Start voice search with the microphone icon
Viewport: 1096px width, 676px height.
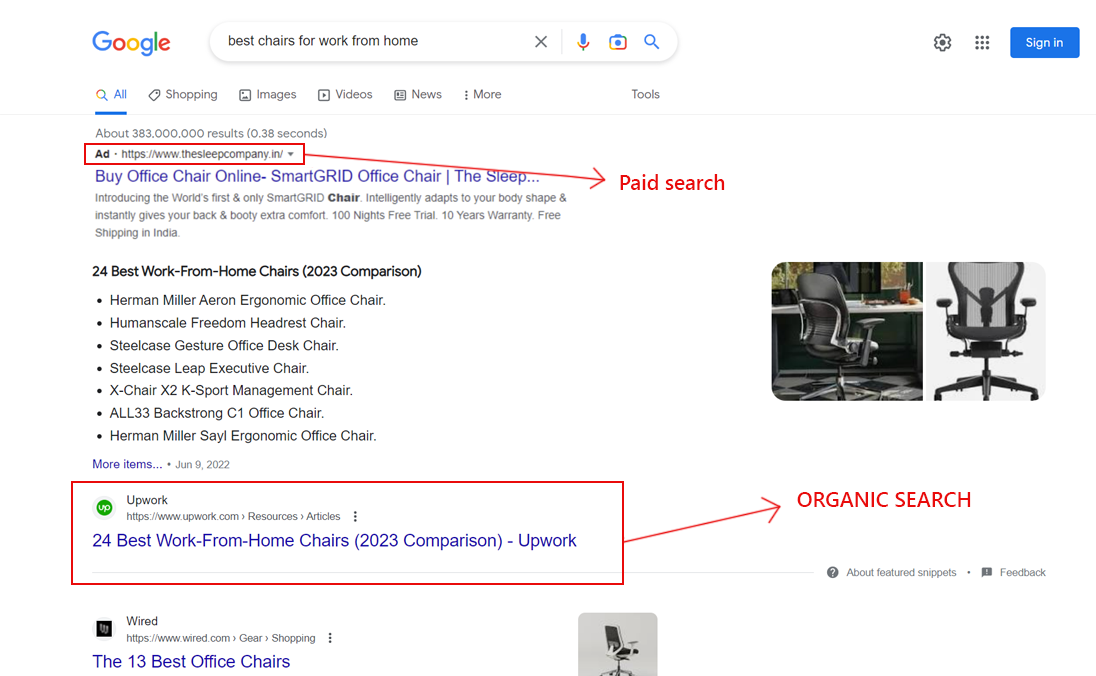pos(583,42)
